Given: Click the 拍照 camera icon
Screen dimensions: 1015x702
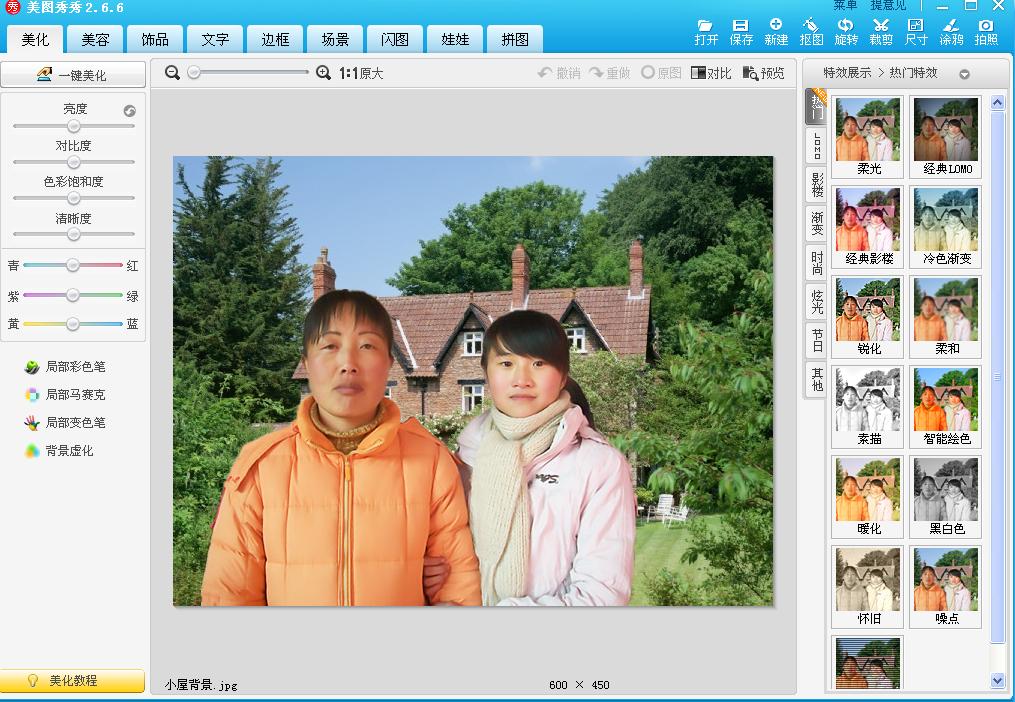Looking at the screenshot, I should [x=986, y=31].
